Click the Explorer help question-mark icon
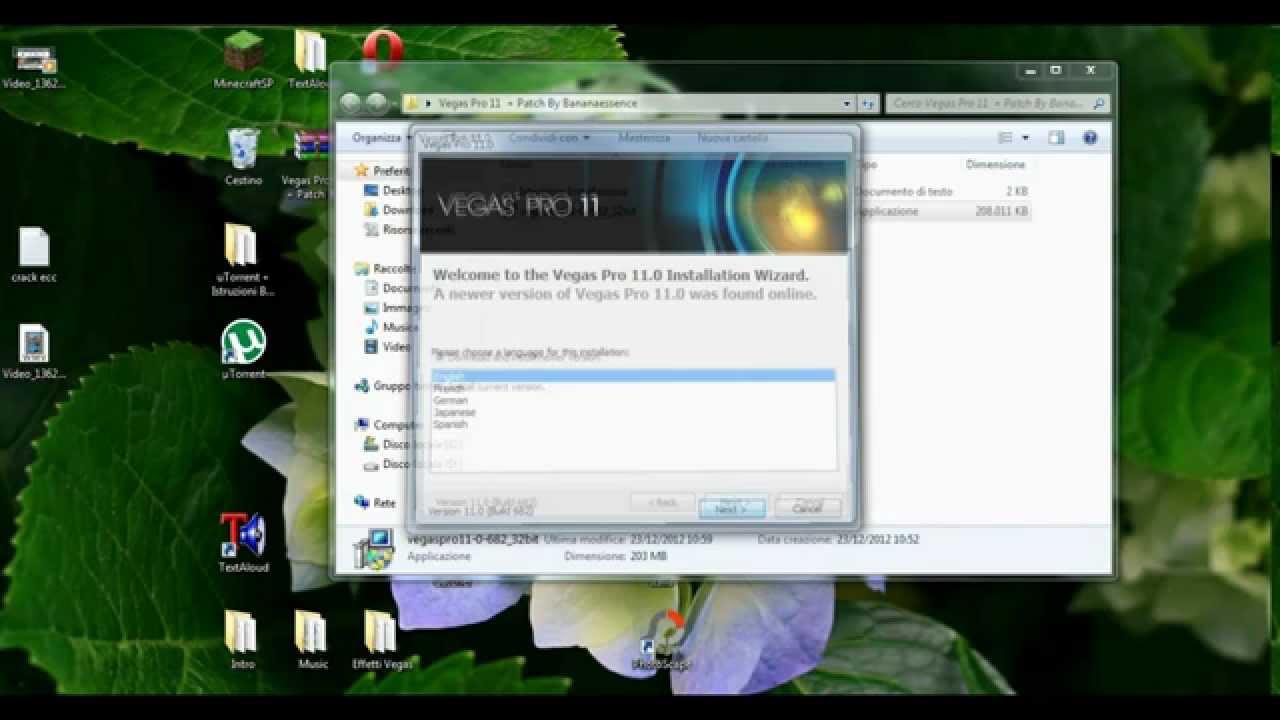 pos(1090,138)
